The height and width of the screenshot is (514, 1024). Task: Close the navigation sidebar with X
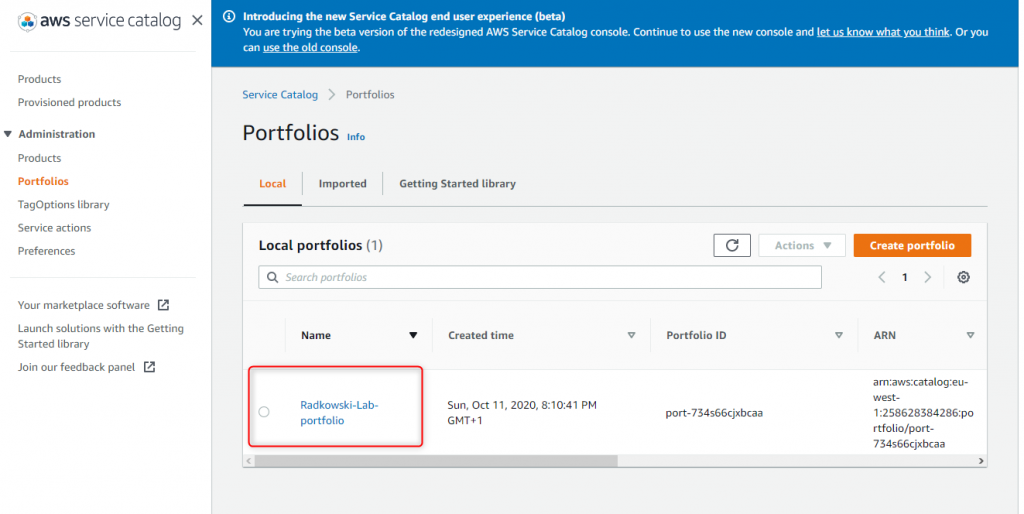[197, 20]
